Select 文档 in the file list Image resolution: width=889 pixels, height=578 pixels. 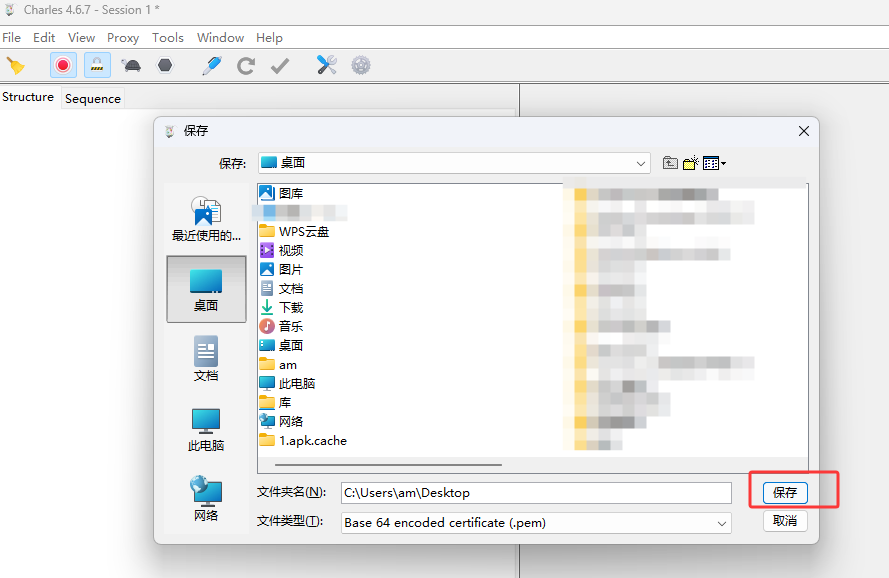click(281, 288)
